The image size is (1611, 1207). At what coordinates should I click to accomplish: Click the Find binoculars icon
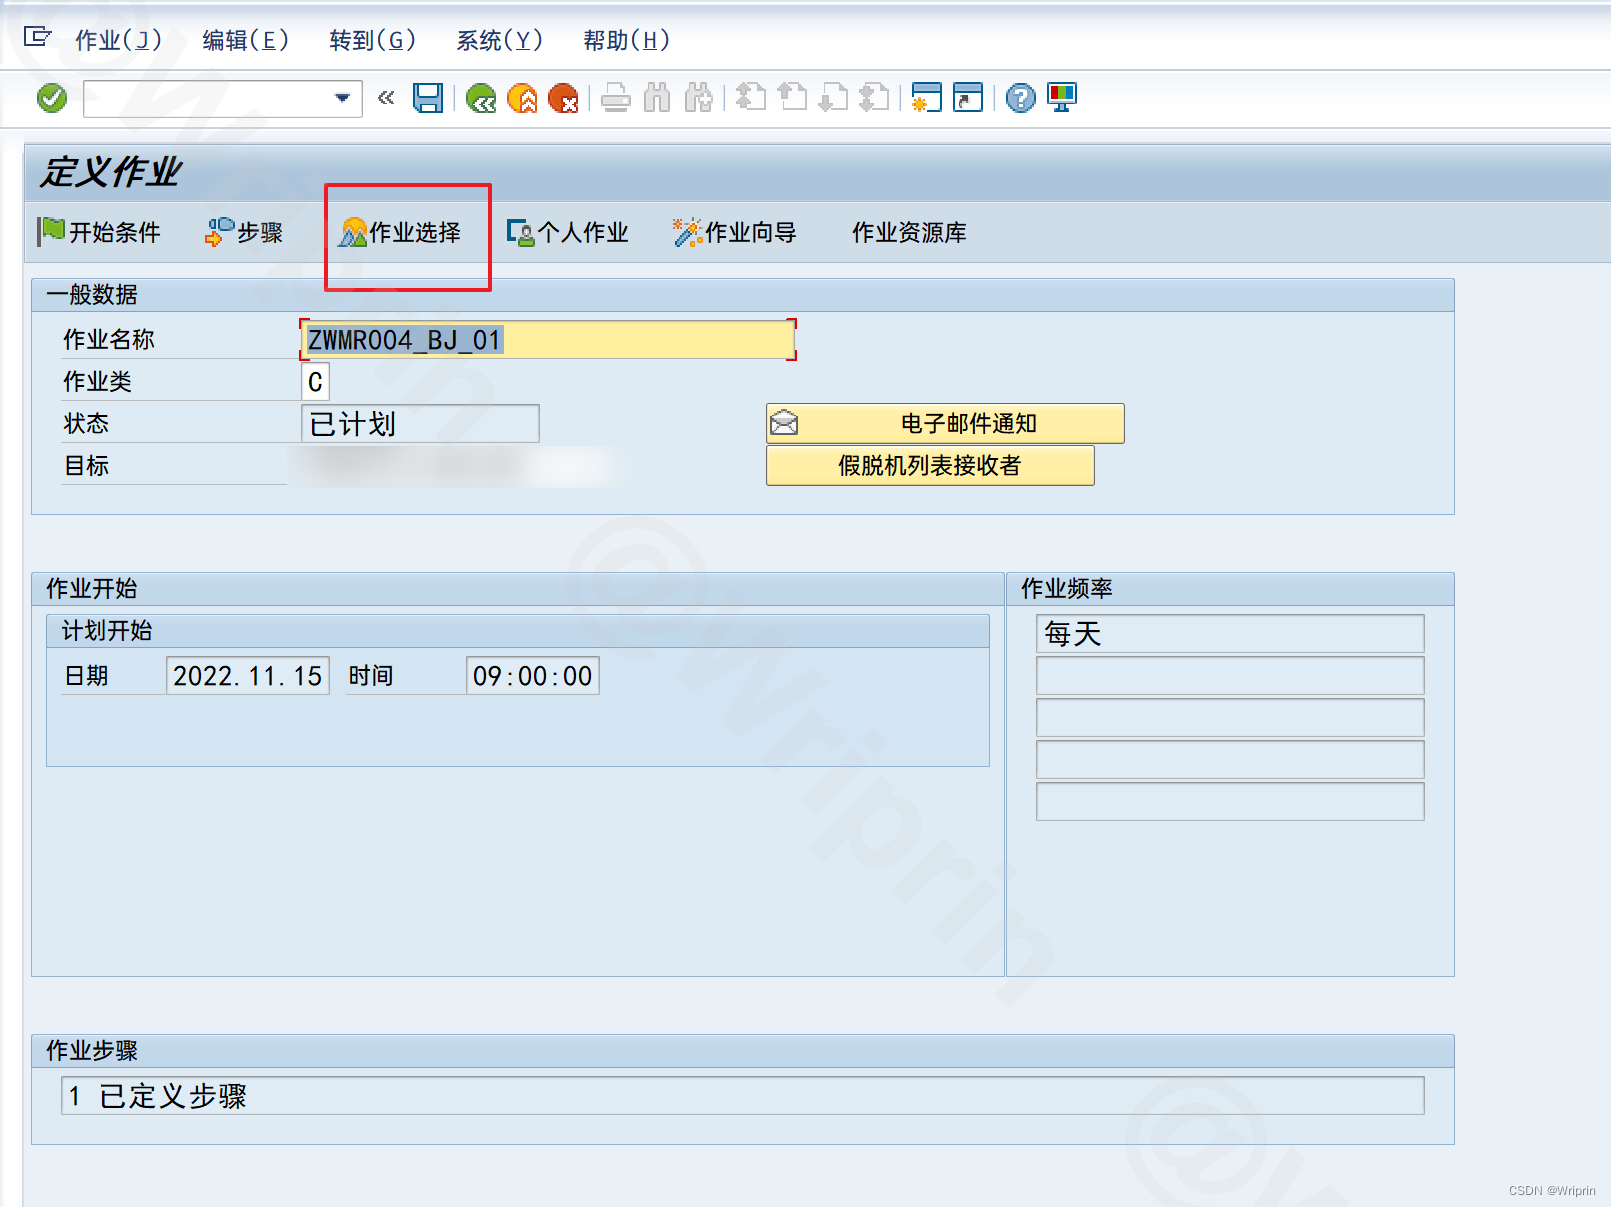pyautogui.click(x=657, y=98)
